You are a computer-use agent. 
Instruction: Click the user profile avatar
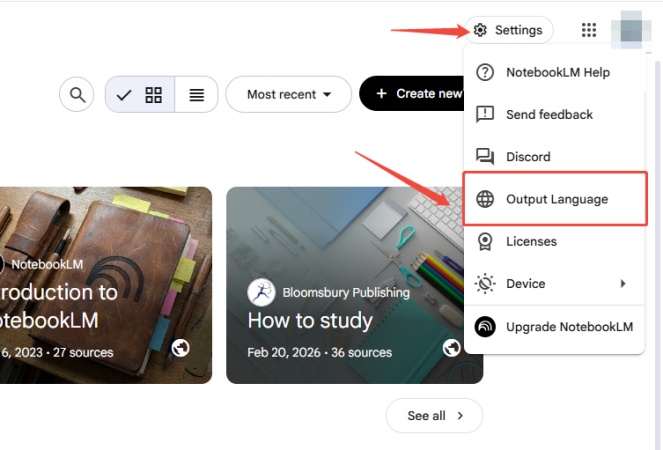click(x=631, y=30)
